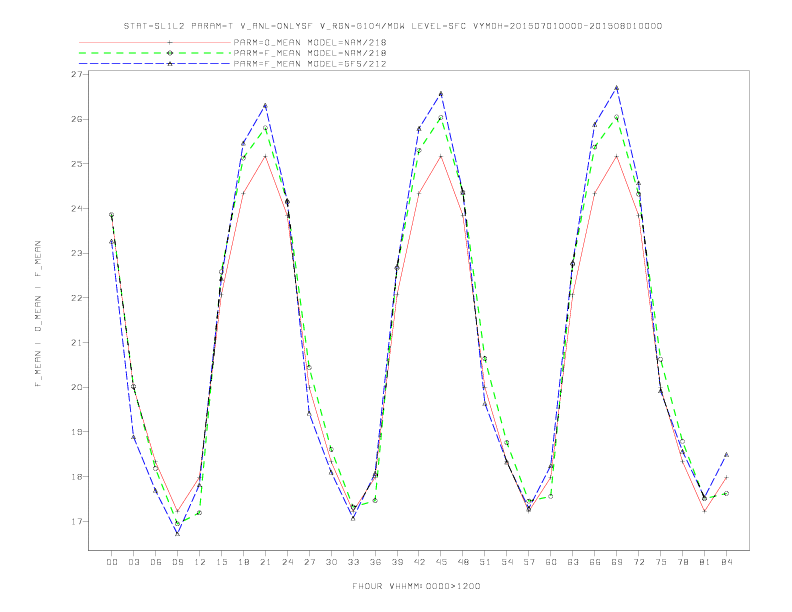
Task: Click green NAM circle marker at hour 12
Action: (x=200, y=513)
